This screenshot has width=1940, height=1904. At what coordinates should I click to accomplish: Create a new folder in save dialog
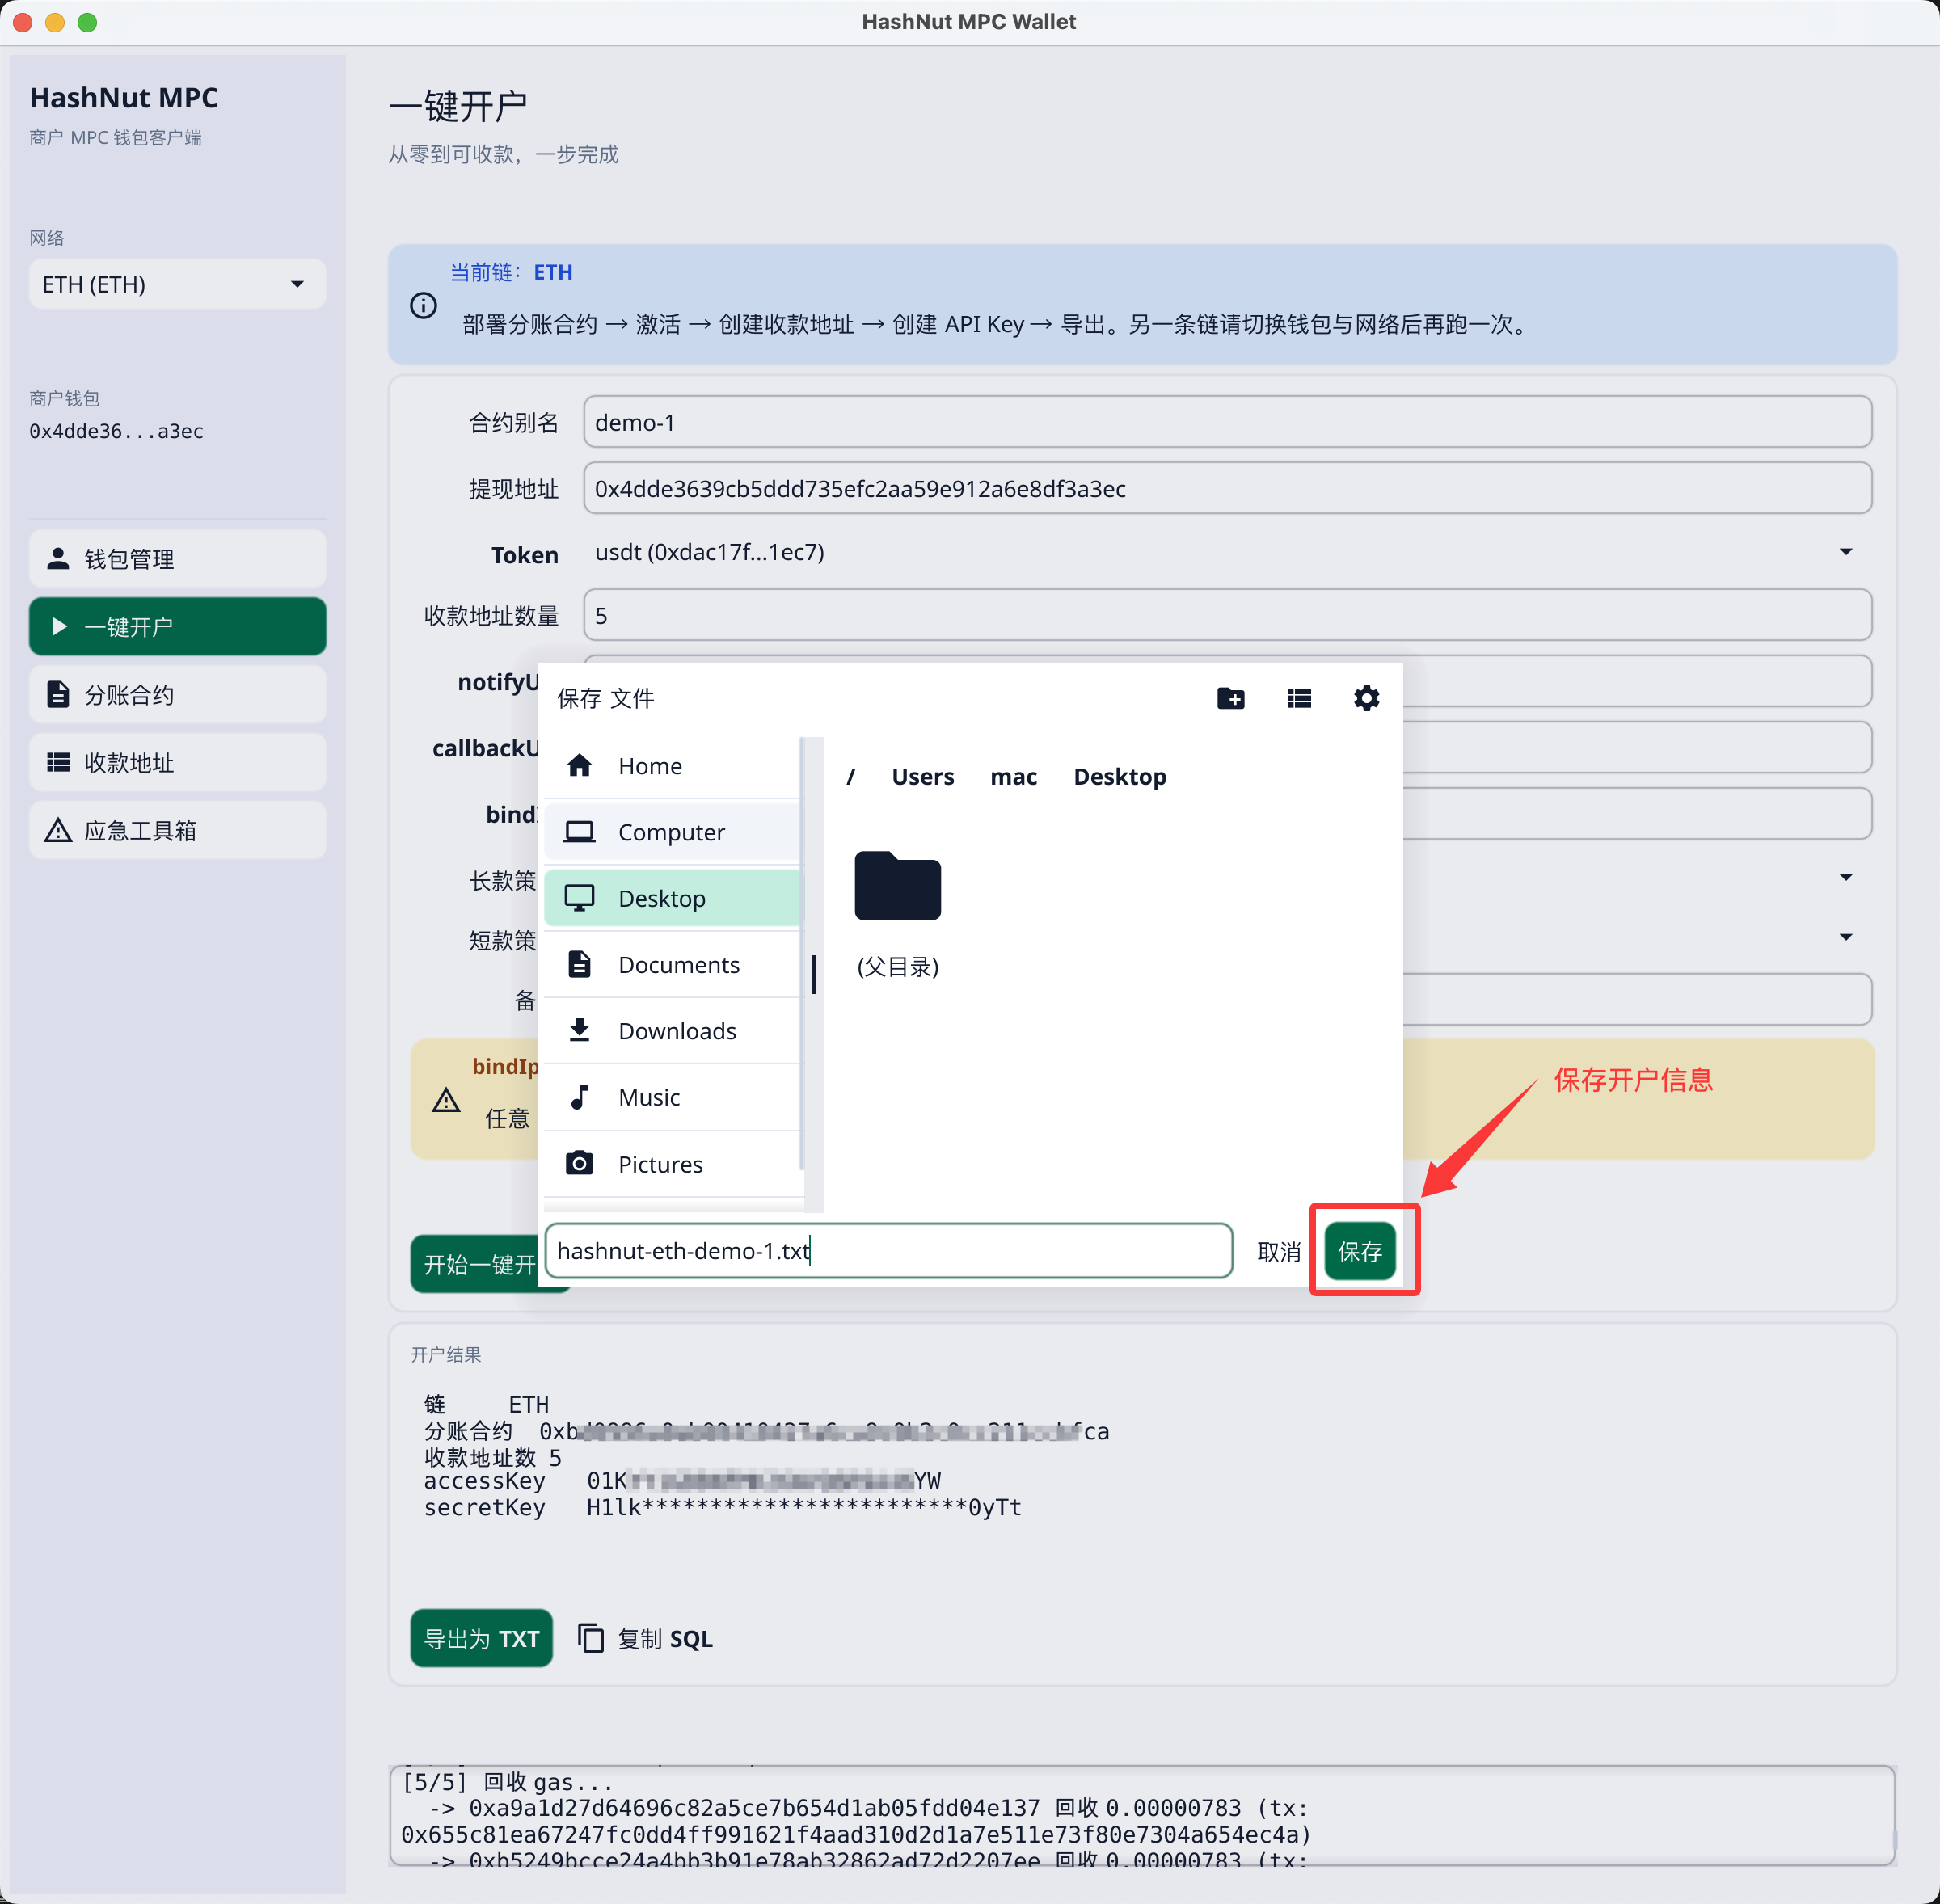[1230, 698]
